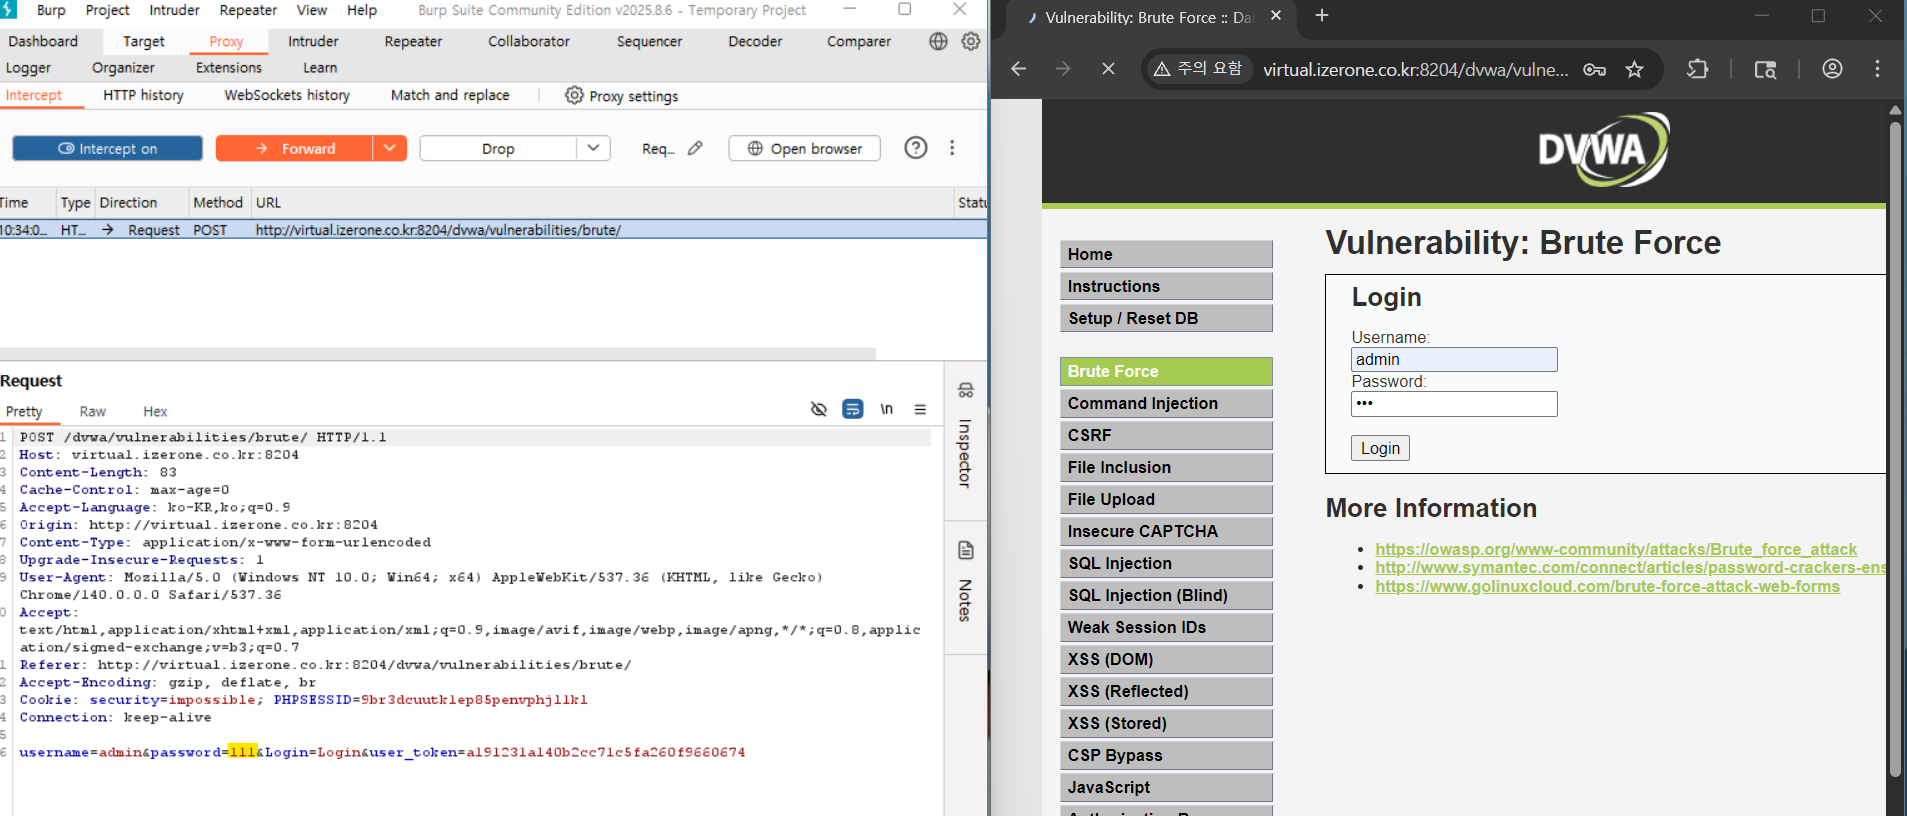Switch to the Dashboard tab

click(x=43, y=41)
